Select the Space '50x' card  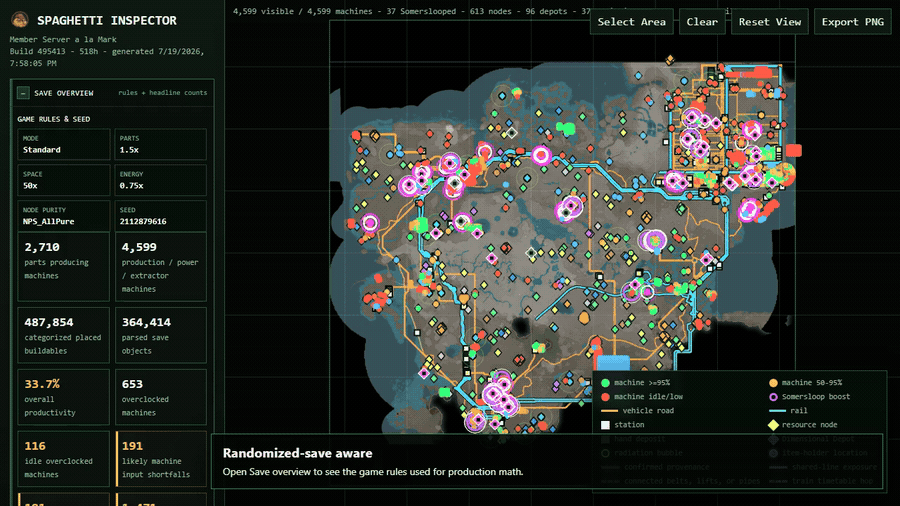[x=63, y=180]
